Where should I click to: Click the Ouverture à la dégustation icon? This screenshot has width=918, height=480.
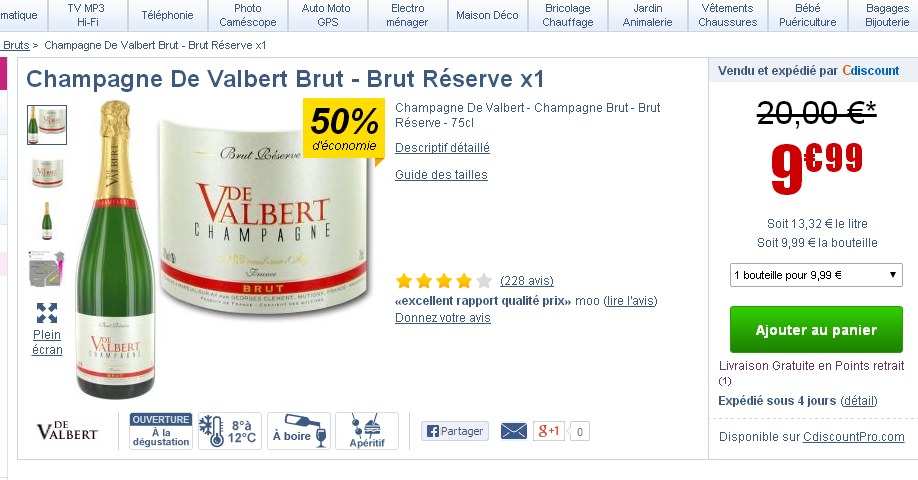161,431
